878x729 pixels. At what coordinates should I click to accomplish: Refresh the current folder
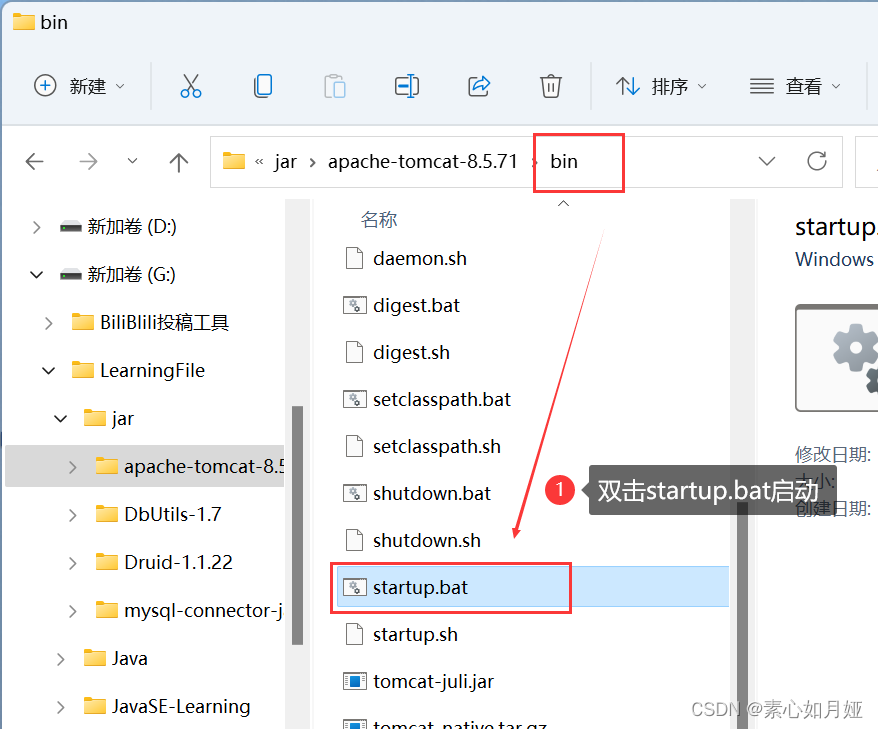coord(817,161)
